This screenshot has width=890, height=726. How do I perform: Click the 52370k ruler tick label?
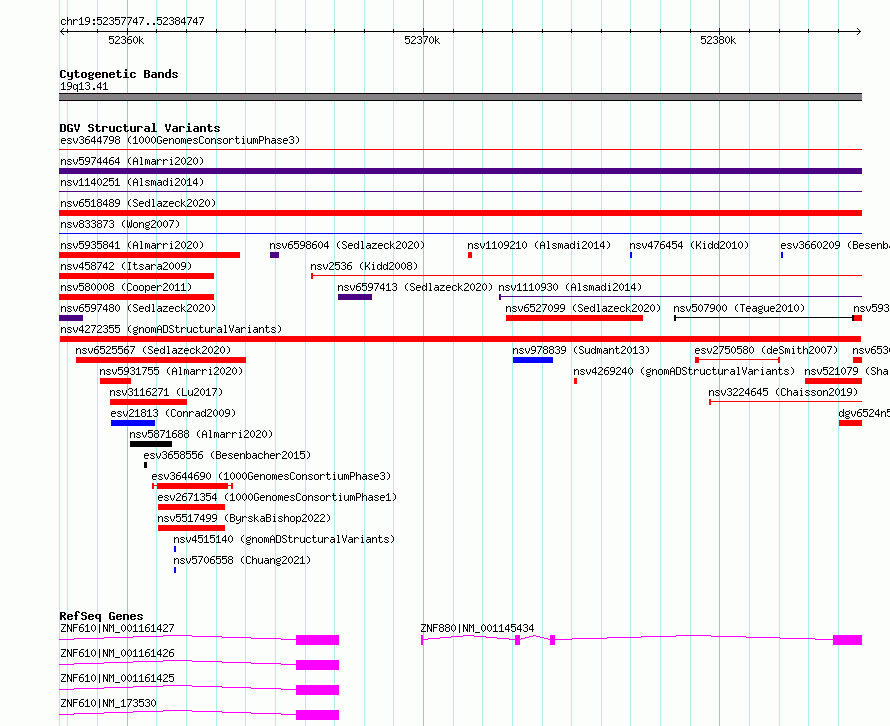click(422, 40)
